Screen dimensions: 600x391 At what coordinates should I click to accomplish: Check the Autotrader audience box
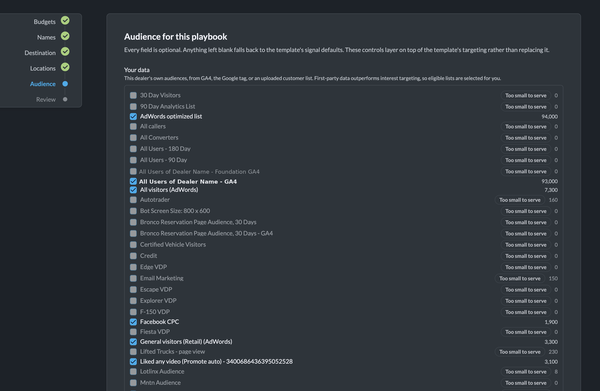click(133, 200)
